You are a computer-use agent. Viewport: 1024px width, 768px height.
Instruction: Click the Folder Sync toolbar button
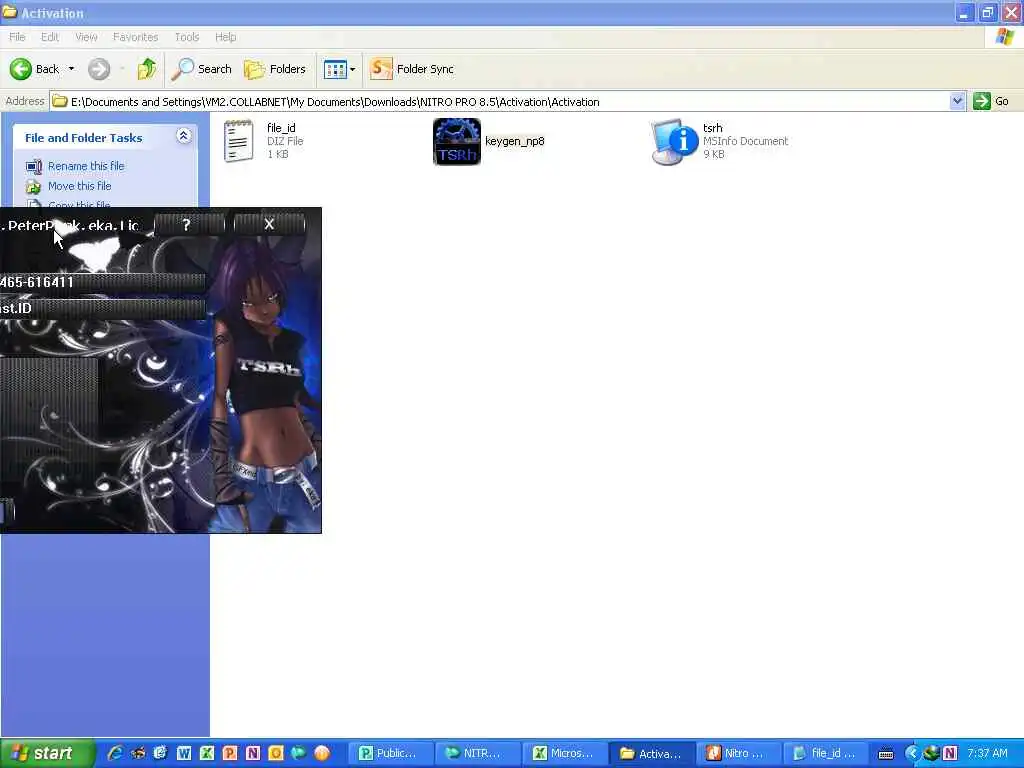point(411,69)
